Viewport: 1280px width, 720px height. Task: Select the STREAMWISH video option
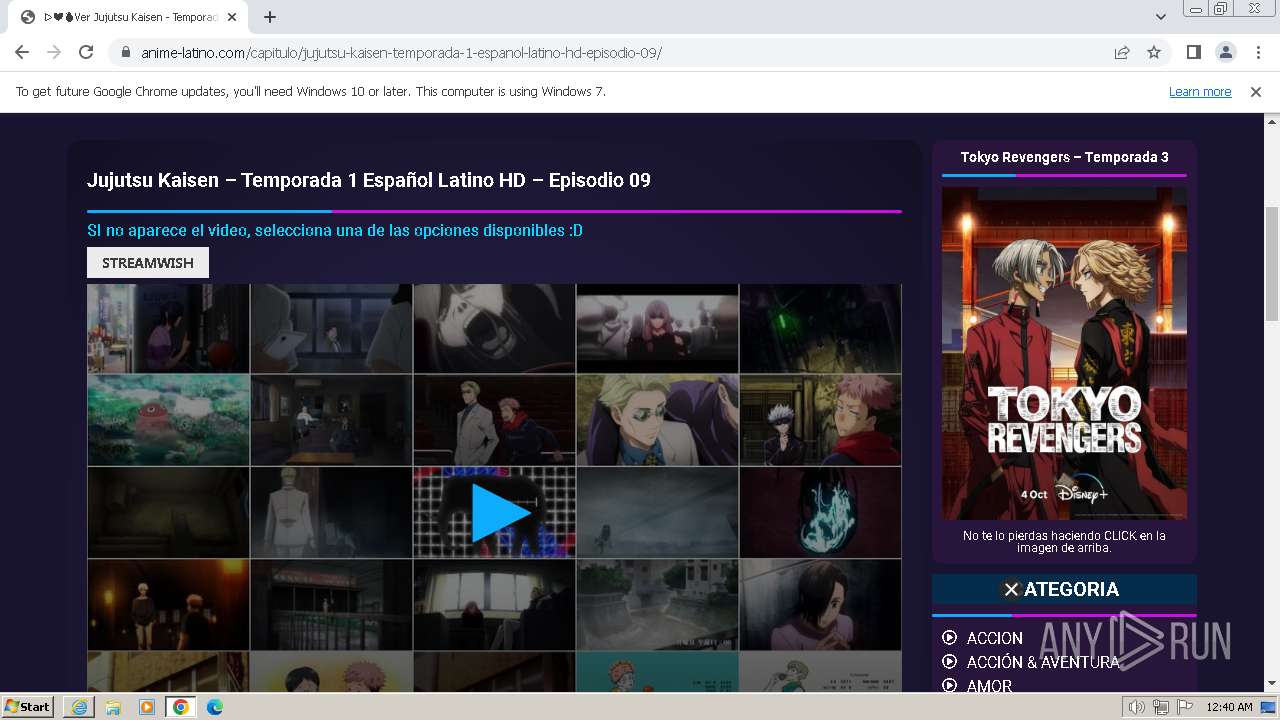[x=148, y=263]
